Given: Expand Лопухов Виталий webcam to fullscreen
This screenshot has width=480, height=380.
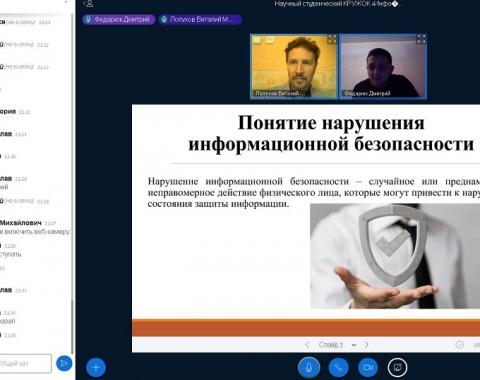Looking at the screenshot, I should (x=332, y=39).
